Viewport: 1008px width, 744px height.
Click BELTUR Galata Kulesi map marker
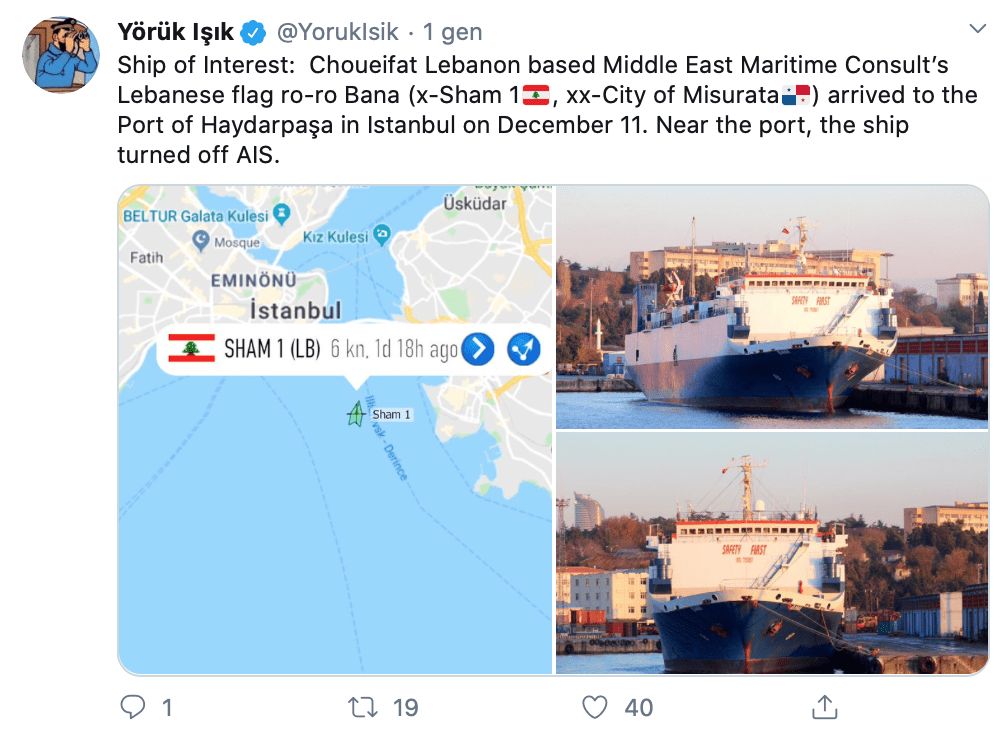point(281,214)
